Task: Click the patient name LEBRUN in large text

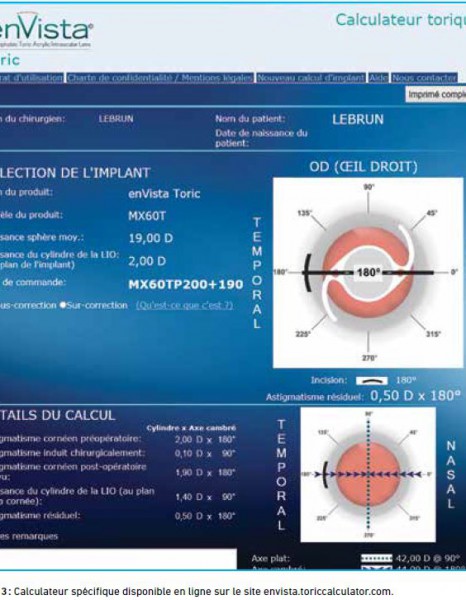Action: tap(358, 120)
